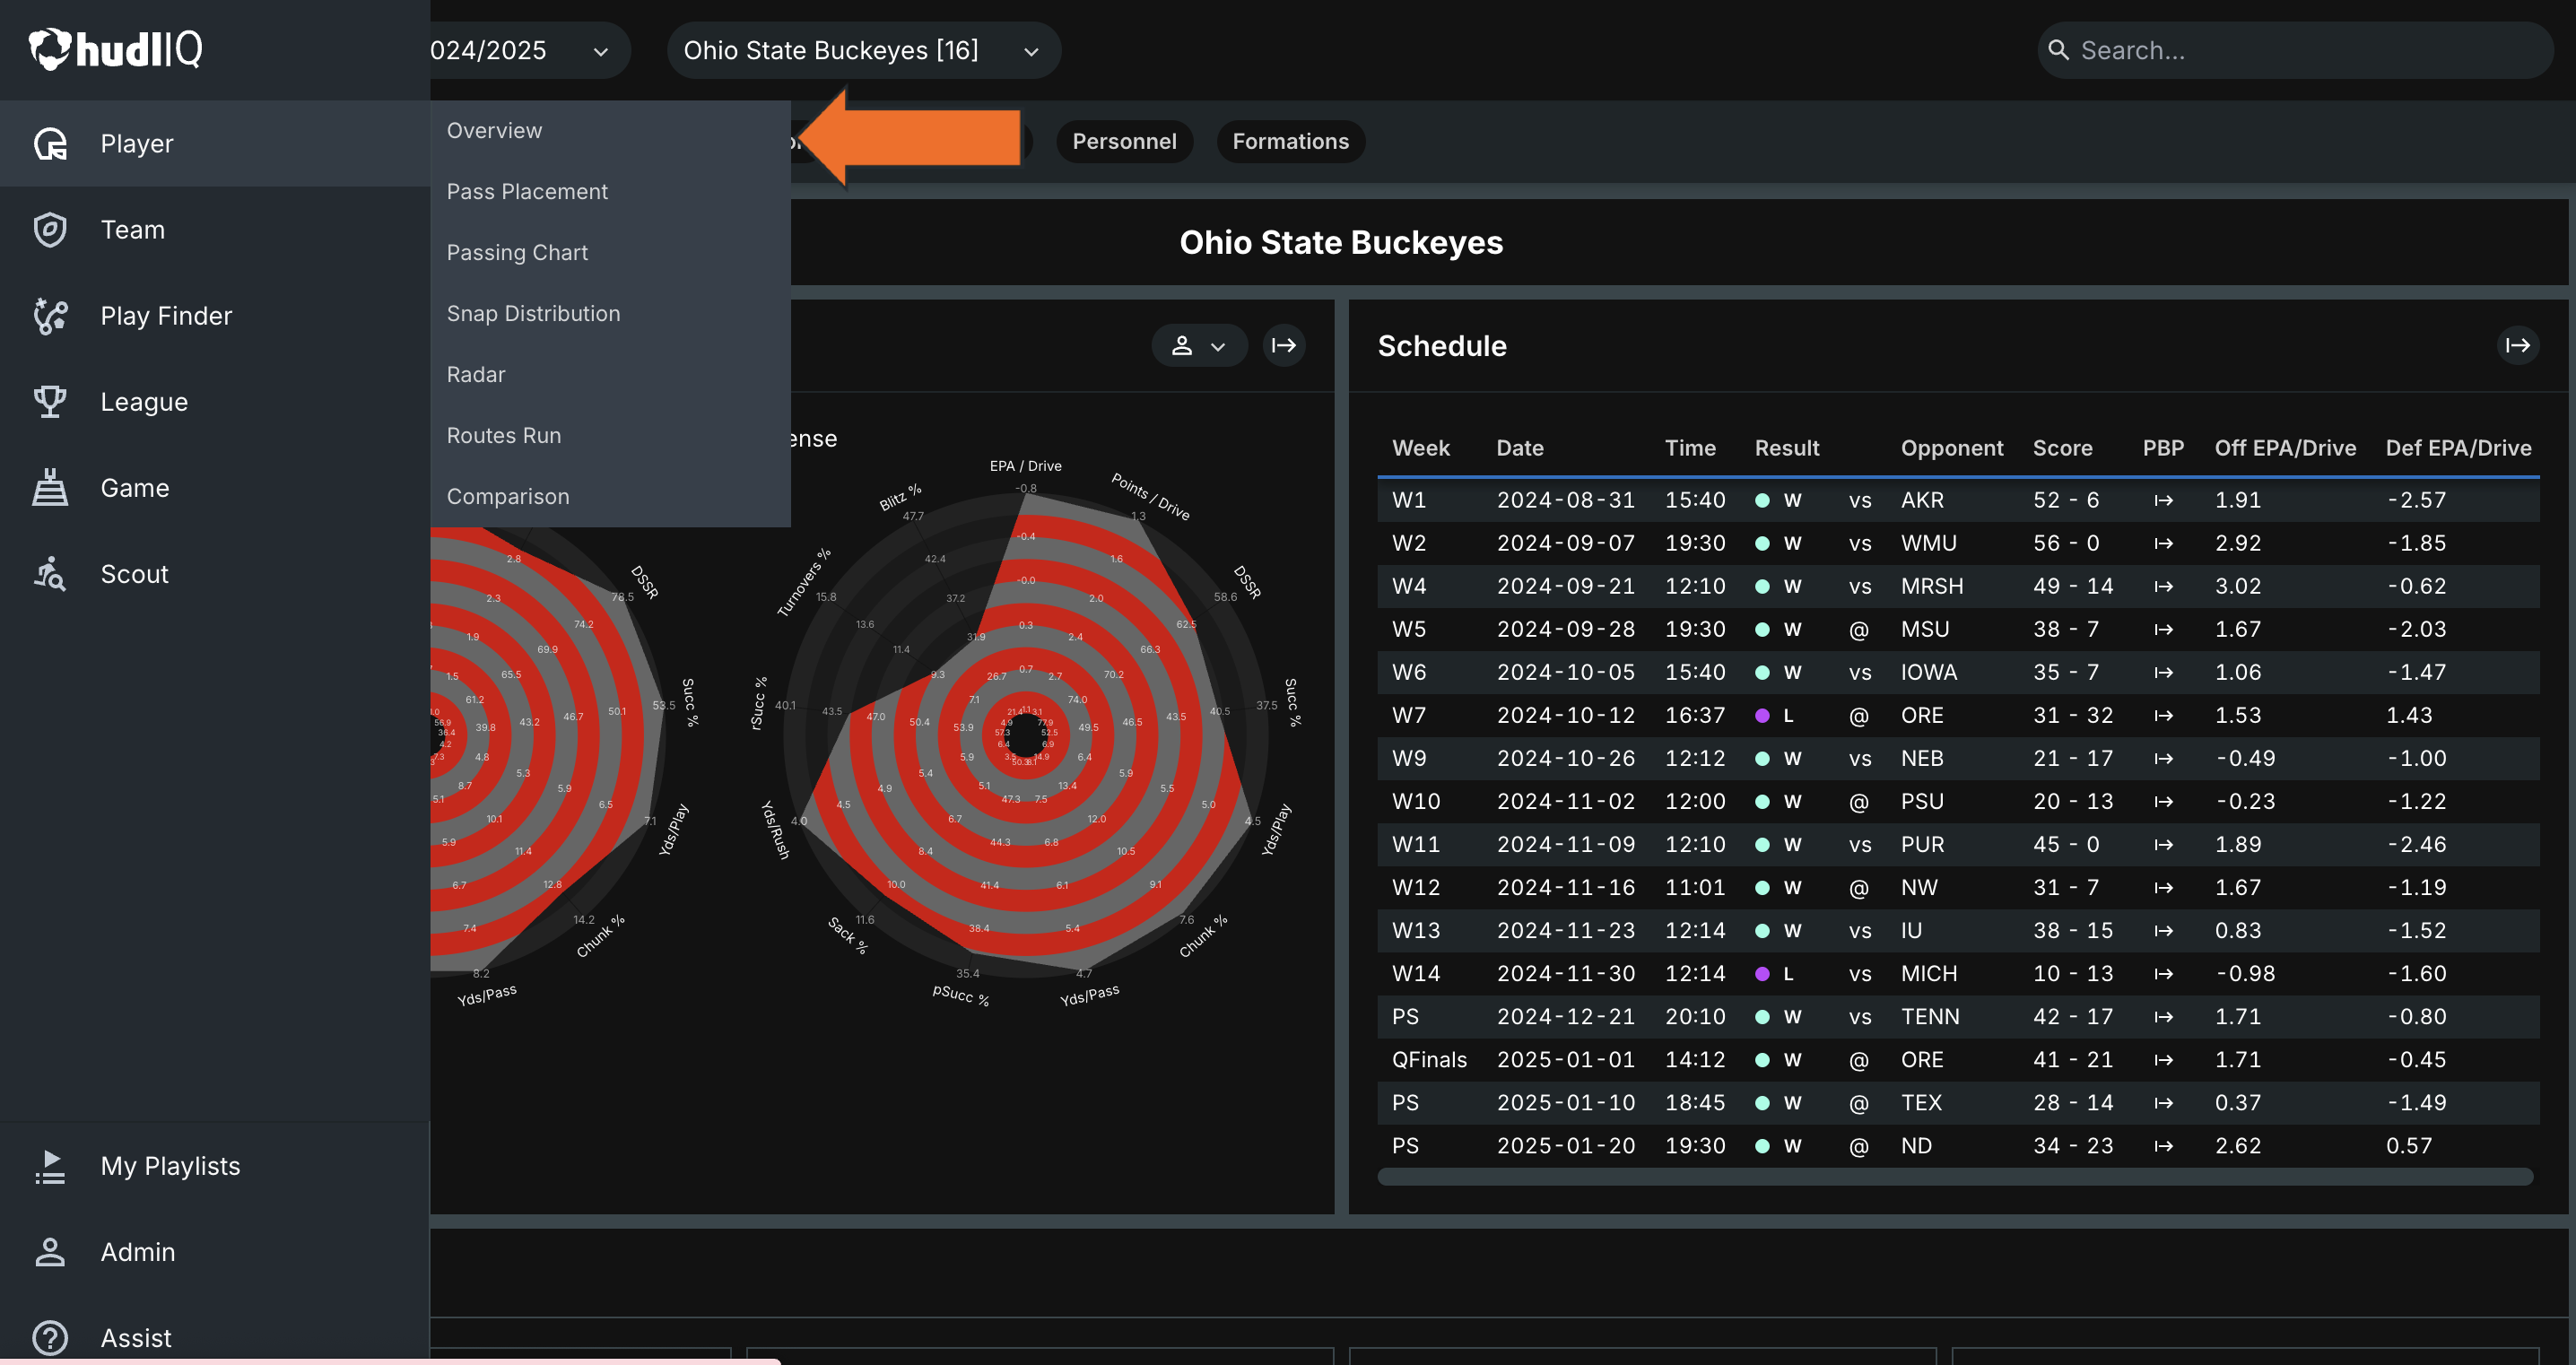Viewport: 2576px width, 1365px height.
Task: Click the W9 NEB row score 21 - 17
Action: click(x=2072, y=759)
